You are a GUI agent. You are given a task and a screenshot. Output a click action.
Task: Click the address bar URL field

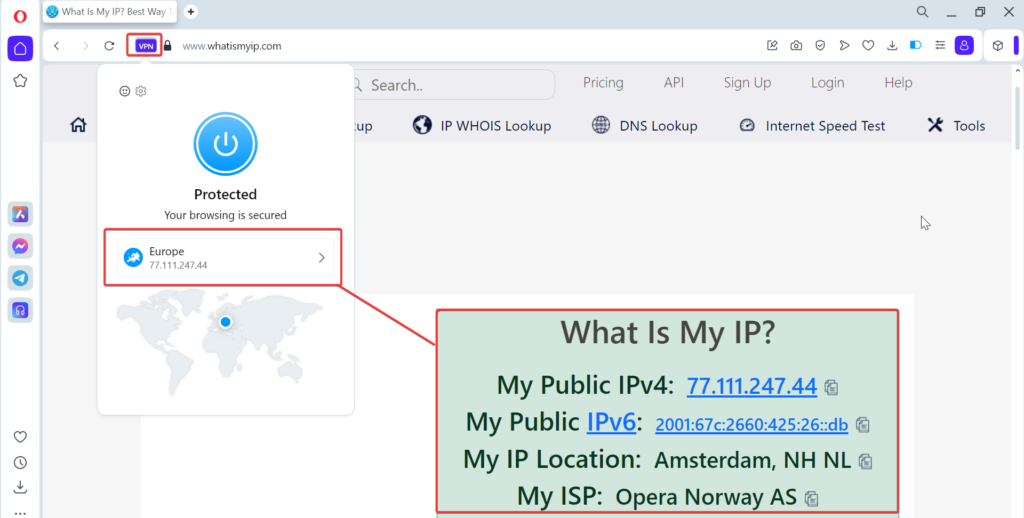(x=232, y=46)
